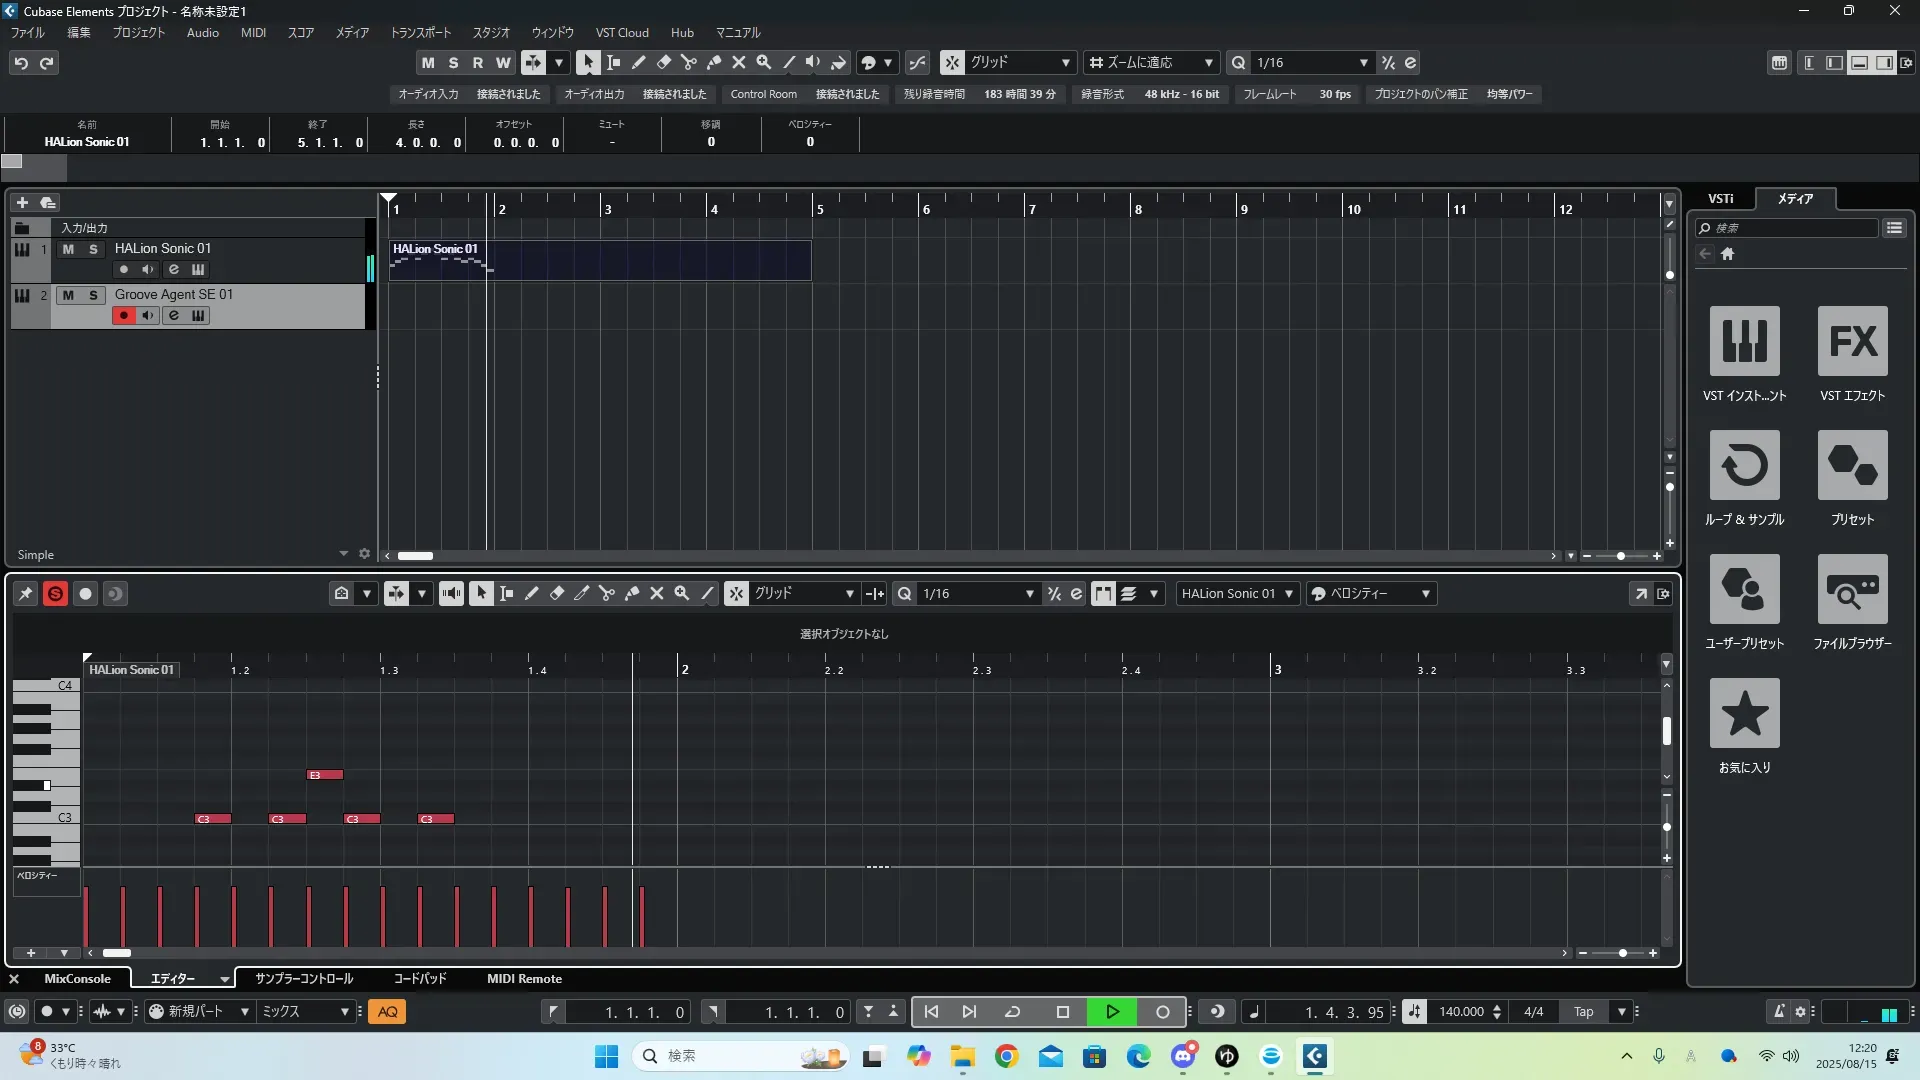Screen dimensions: 1920x1080
Task: Switch to the MixConsole tab
Action: (77, 979)
